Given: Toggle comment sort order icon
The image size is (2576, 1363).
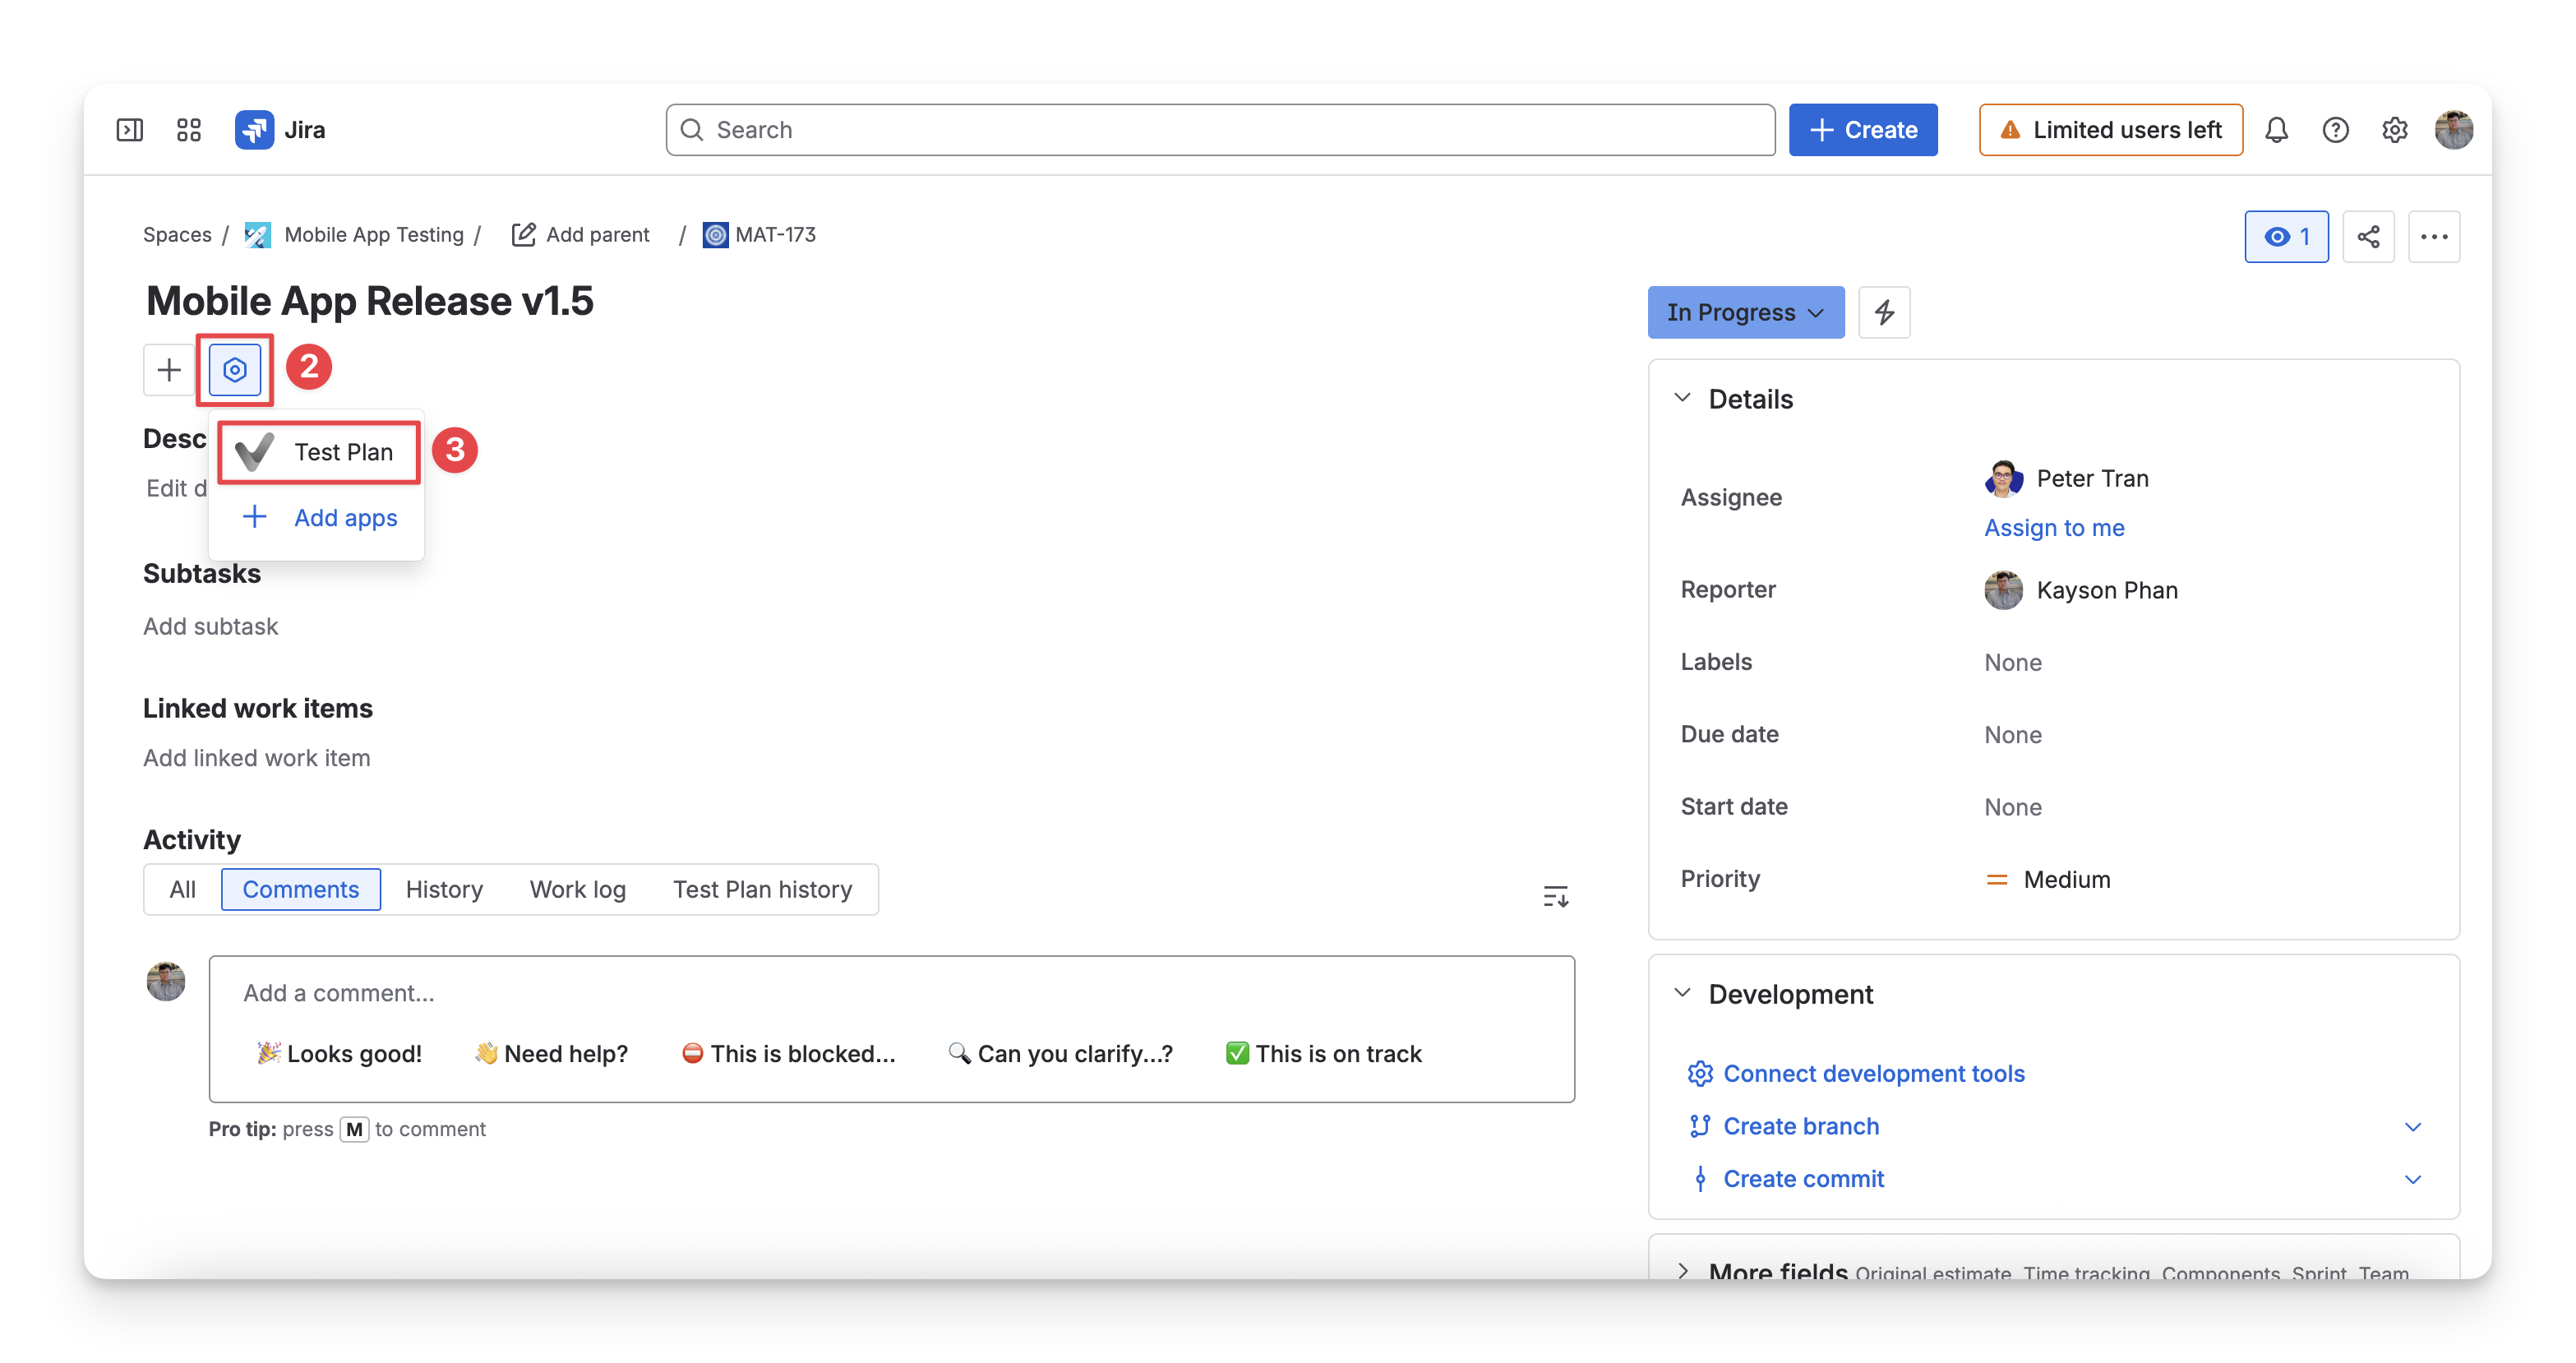Looking at the screenshot, I should tap(1555, 896).
